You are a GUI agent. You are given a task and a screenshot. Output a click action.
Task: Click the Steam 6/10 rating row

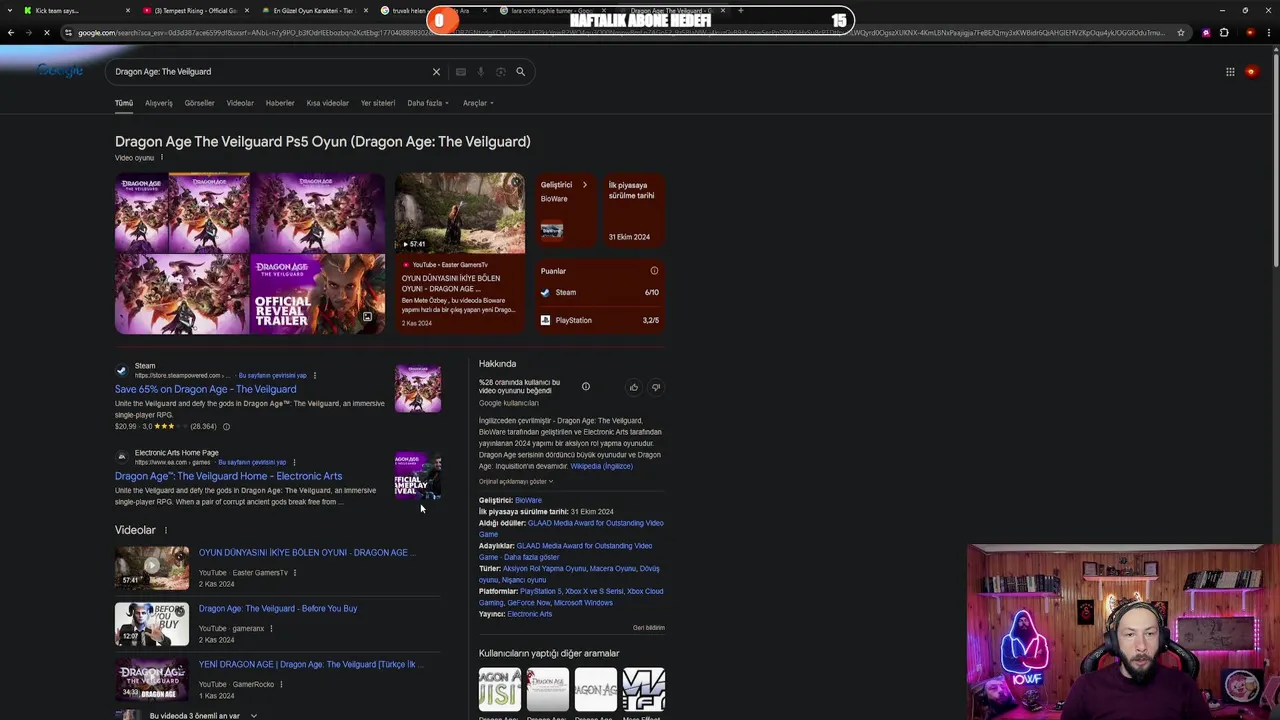click(600, 293)
